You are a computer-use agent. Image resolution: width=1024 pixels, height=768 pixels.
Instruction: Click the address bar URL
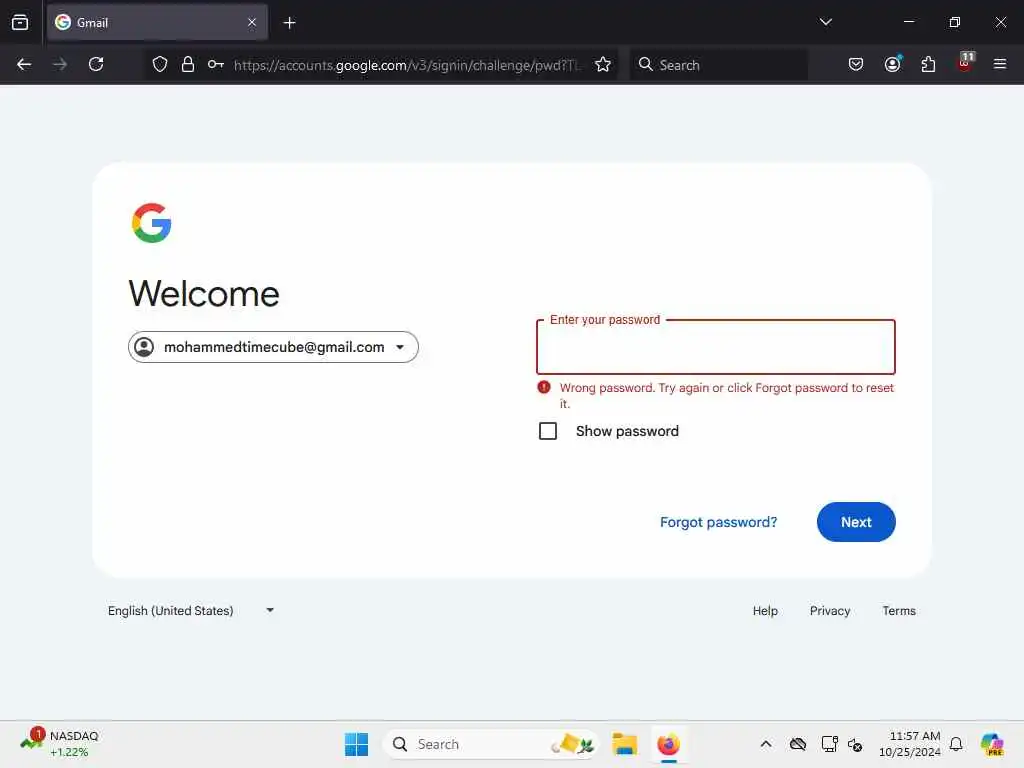(406, 65)
